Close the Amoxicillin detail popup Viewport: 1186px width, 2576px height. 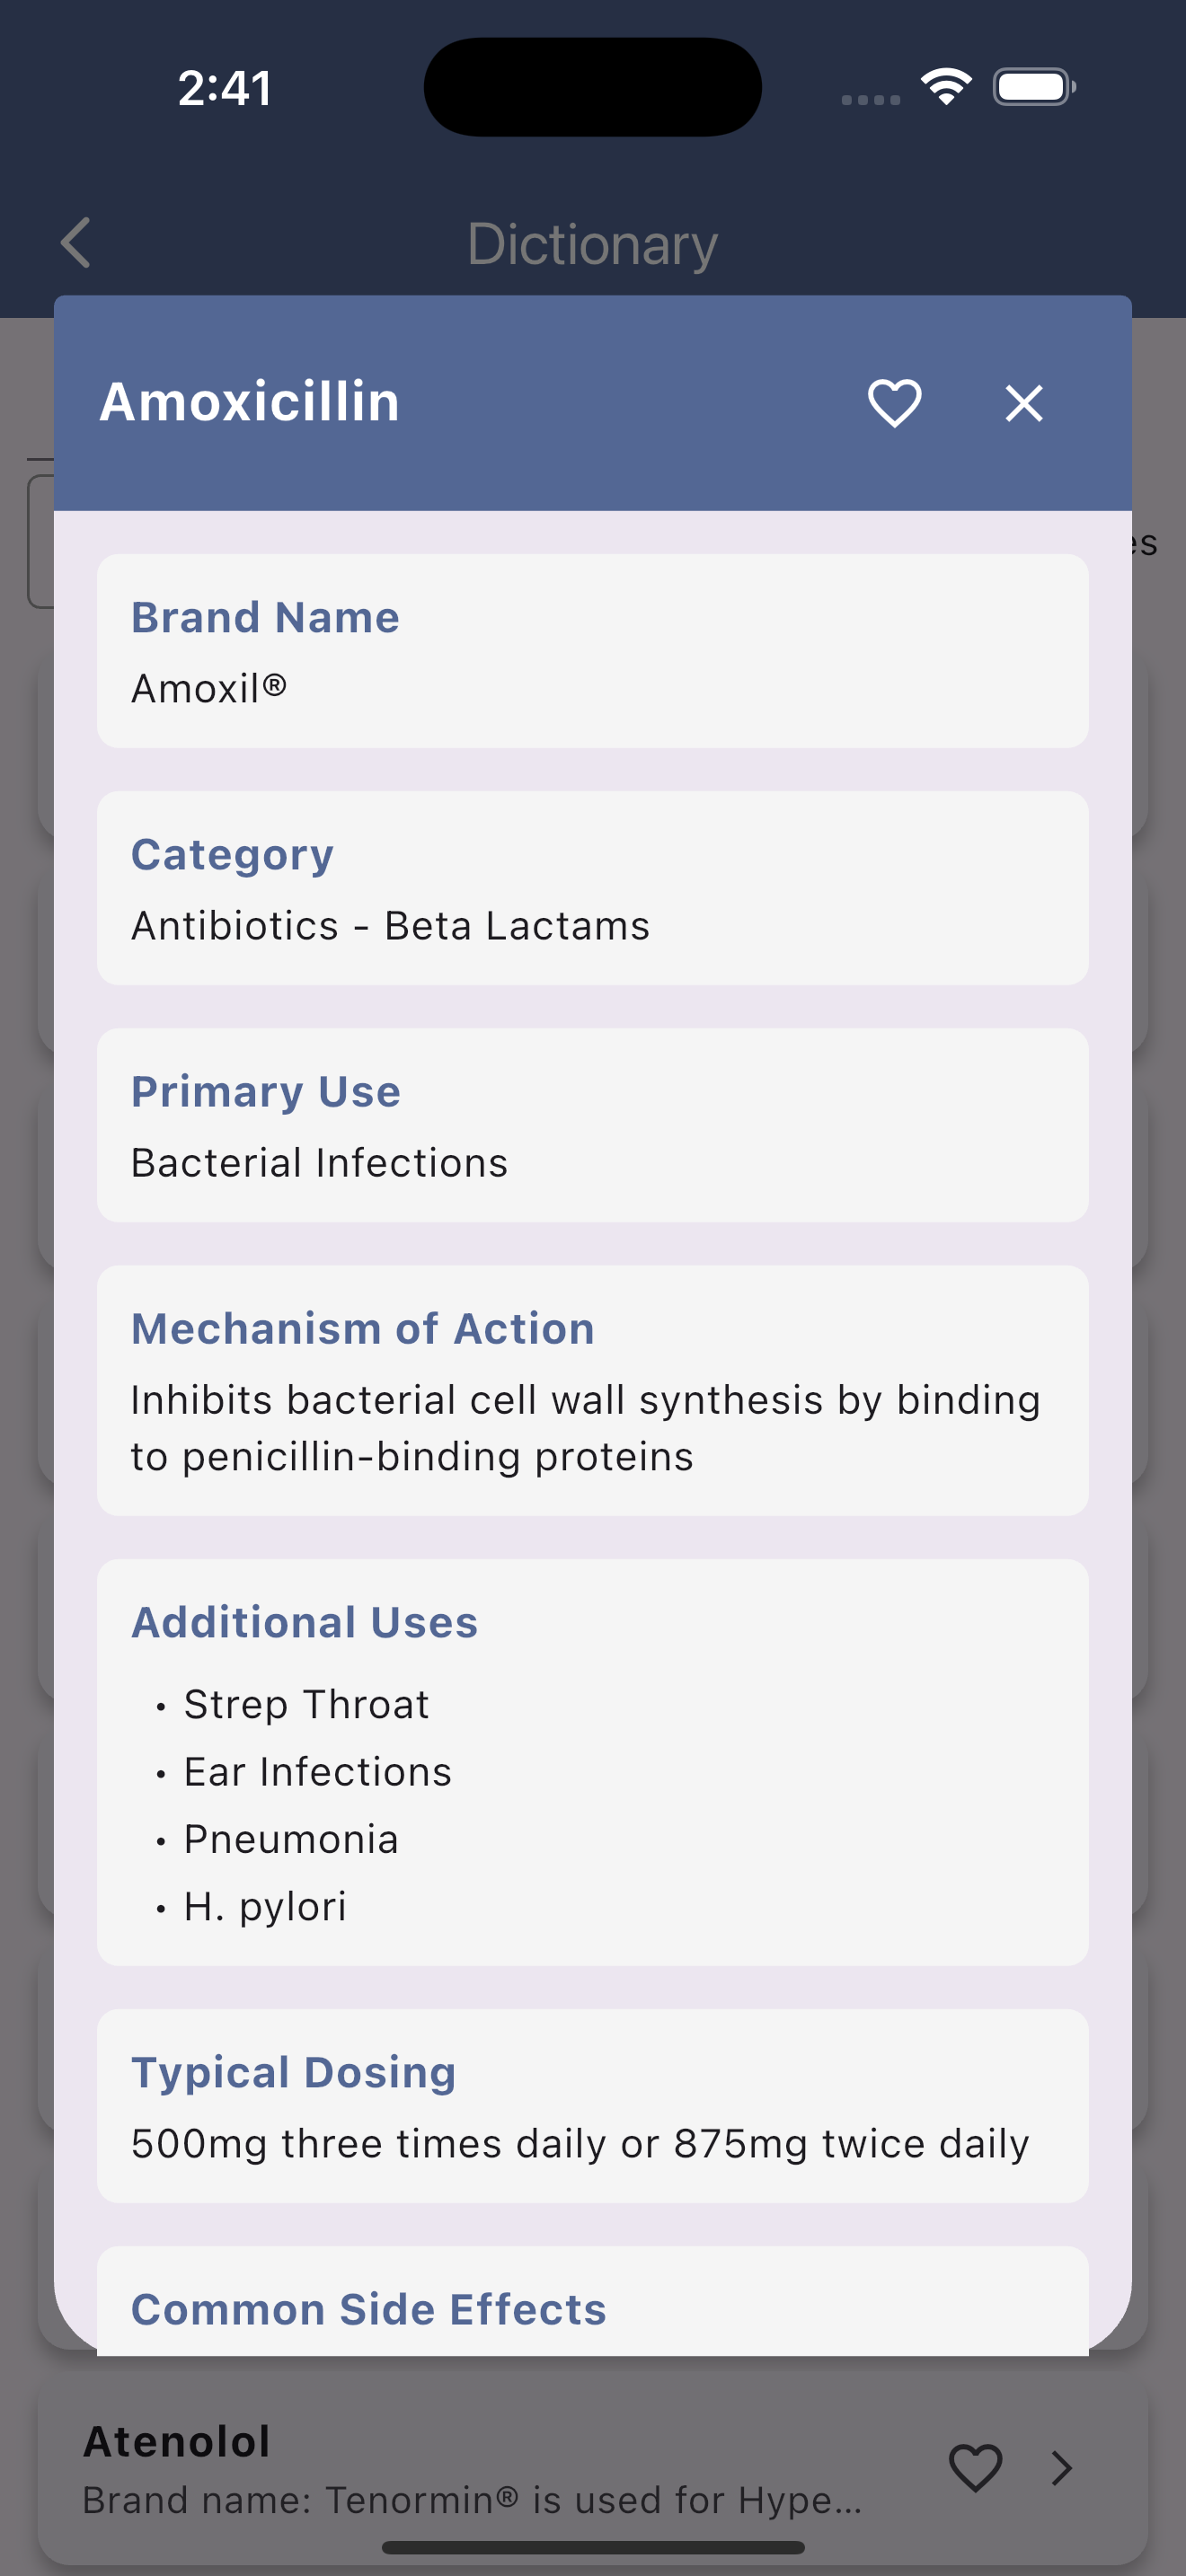coord(1024,404)
